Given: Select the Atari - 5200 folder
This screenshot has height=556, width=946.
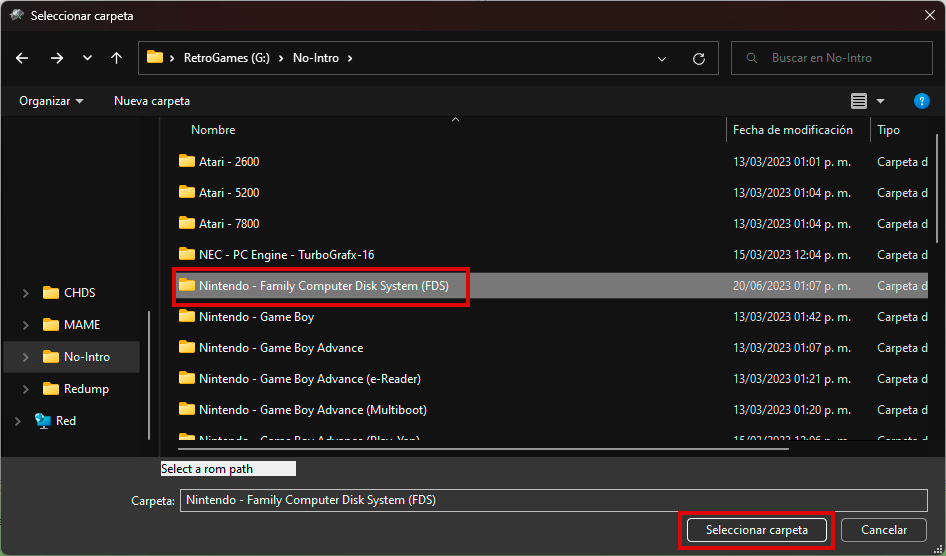Looking at the screenshot, I should 229,193.
